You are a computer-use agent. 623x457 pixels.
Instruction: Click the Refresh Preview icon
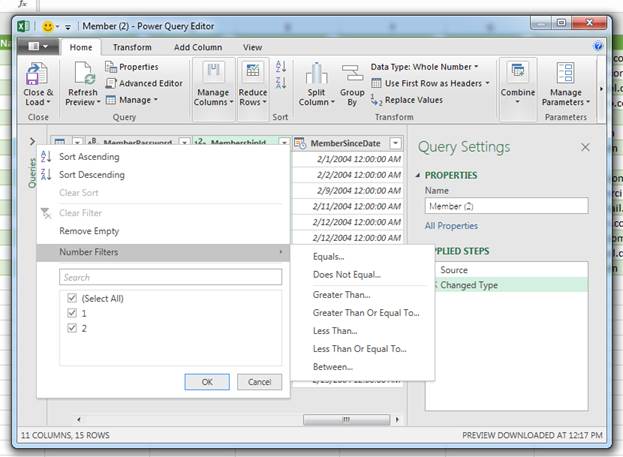point(84,73)
